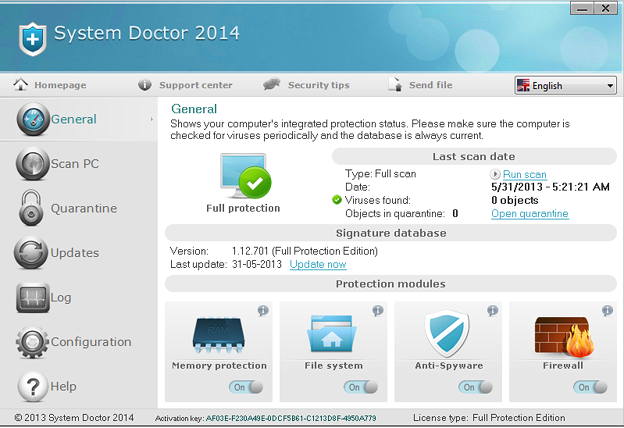624x428 pixels.
Task: Toggle the File system On switch
Action: point(361,387)
